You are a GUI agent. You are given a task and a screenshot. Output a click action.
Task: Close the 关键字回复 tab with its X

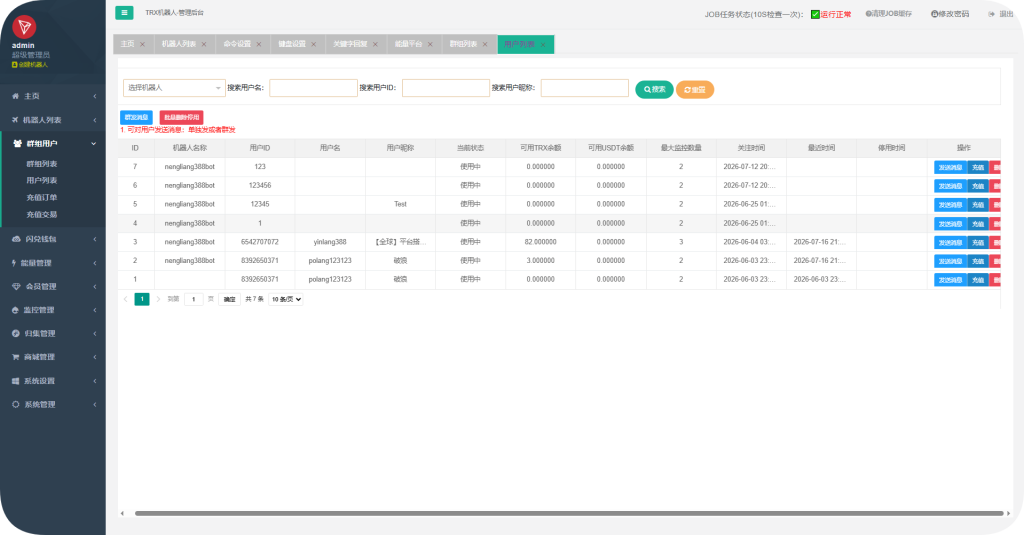click(376, 44)
